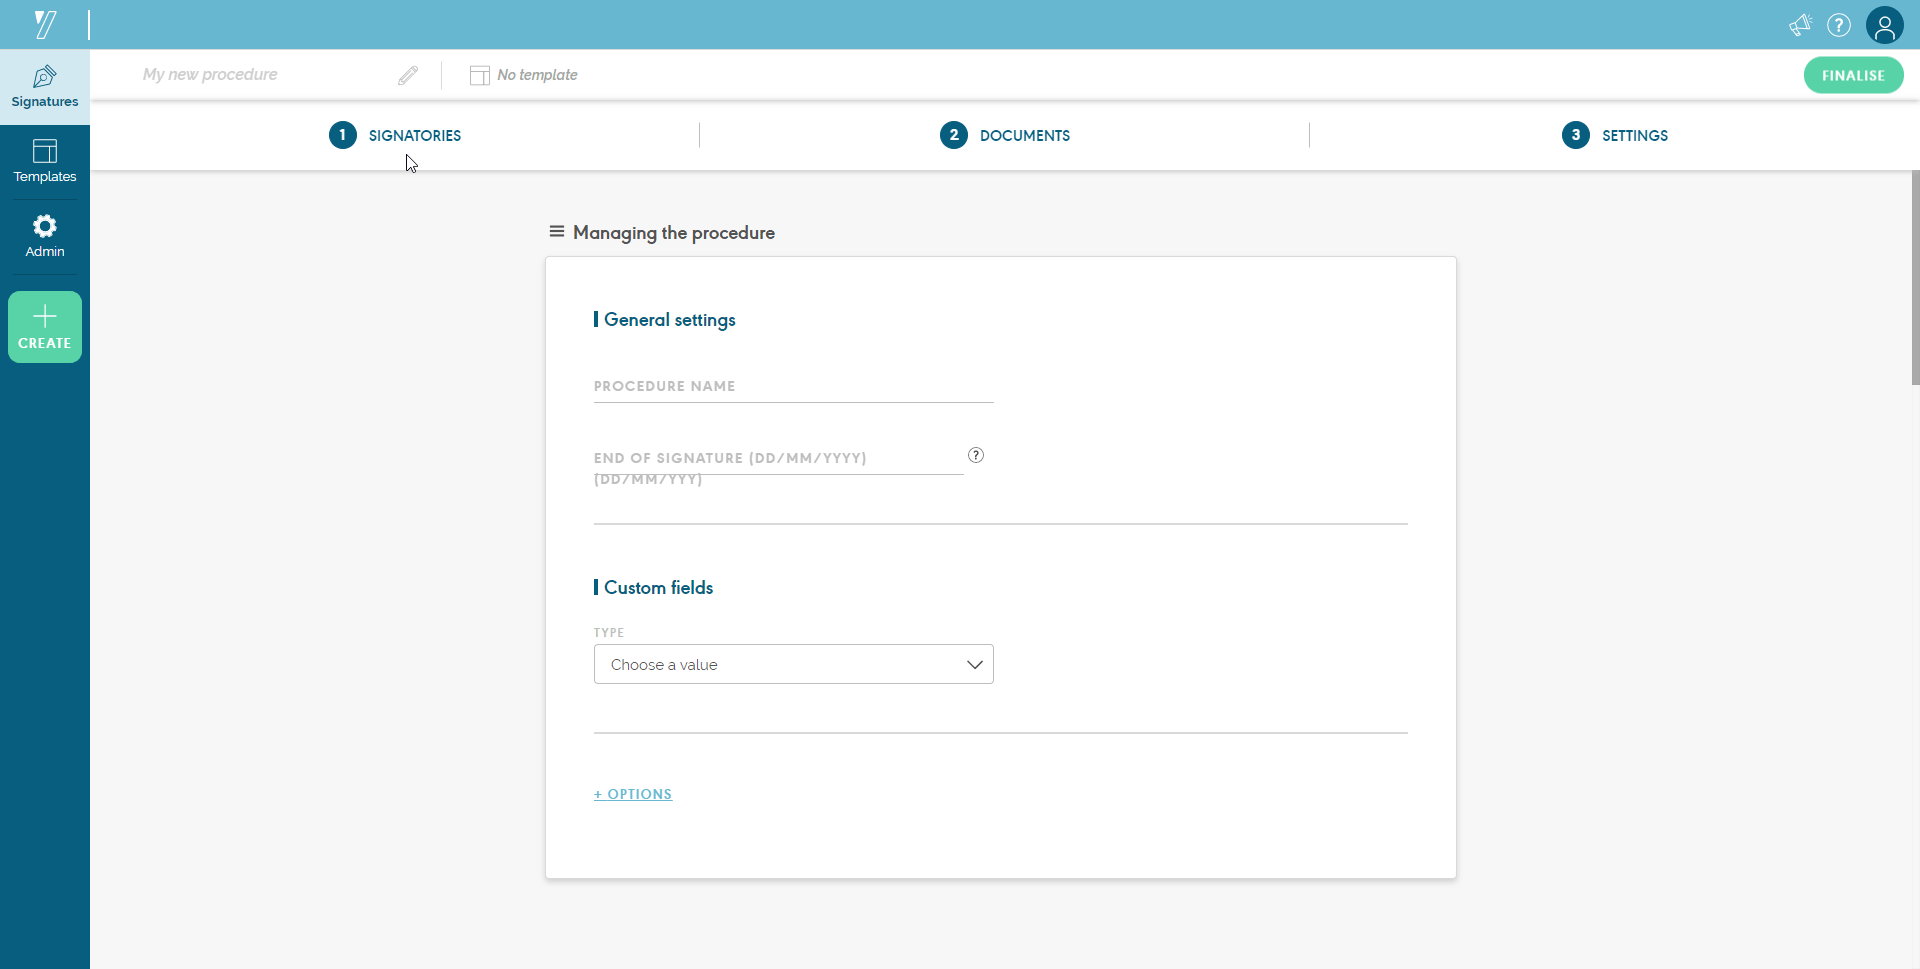1920x969 pixels.
Task: Open the Signatures section in sidebar
Action: coord(45,87)
